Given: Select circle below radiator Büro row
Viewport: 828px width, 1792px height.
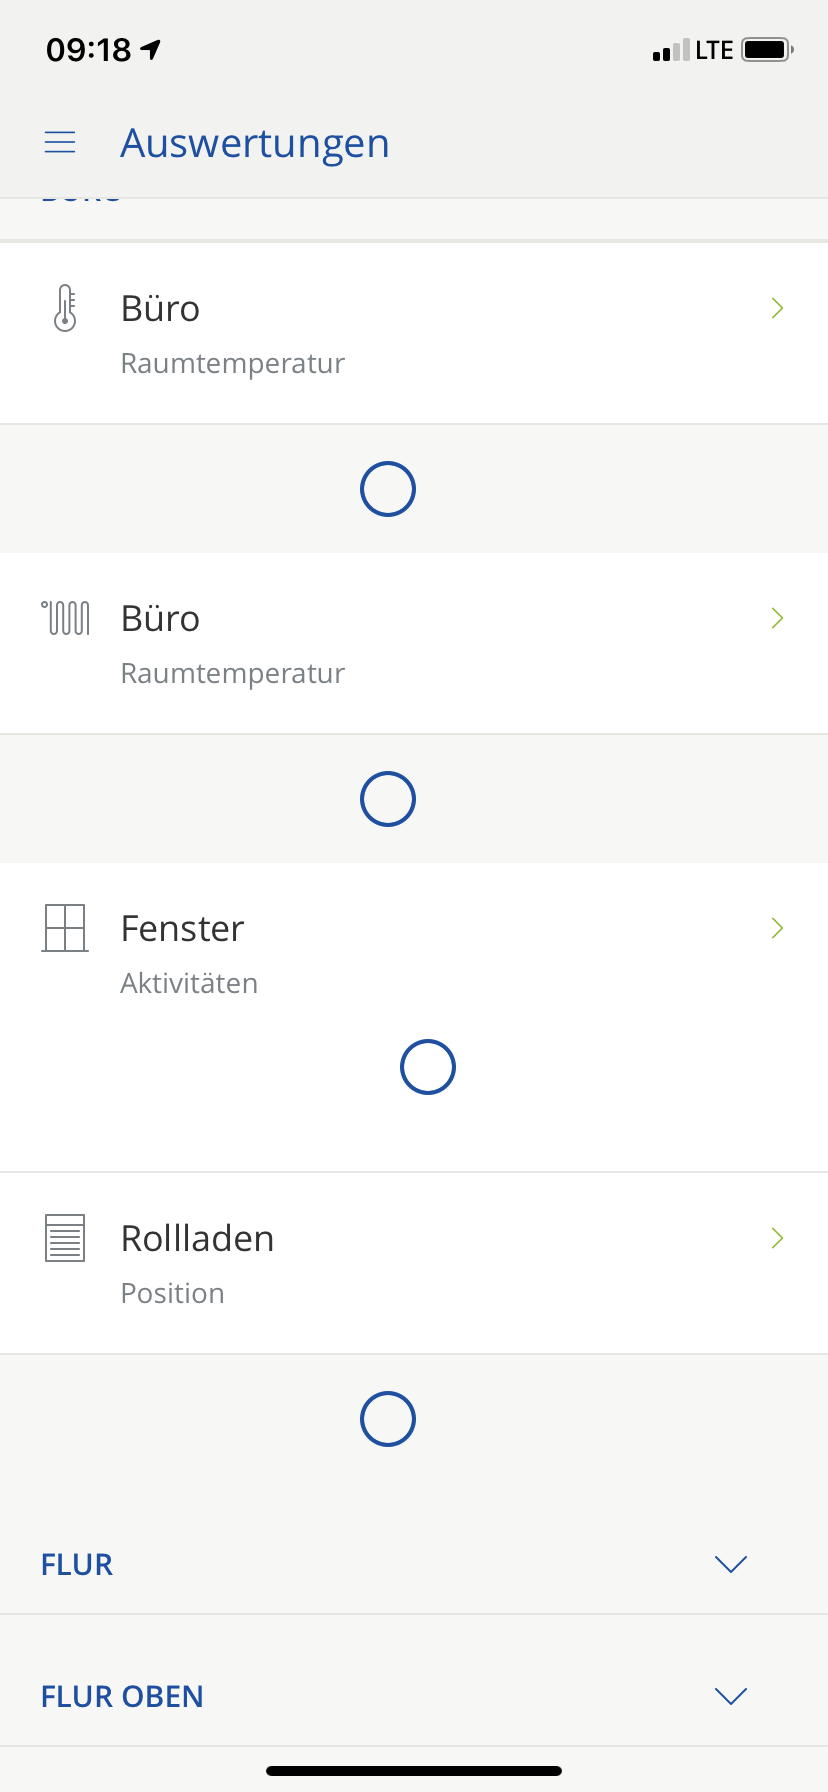Looking at the screenshot, I should (x=388, y=799).
